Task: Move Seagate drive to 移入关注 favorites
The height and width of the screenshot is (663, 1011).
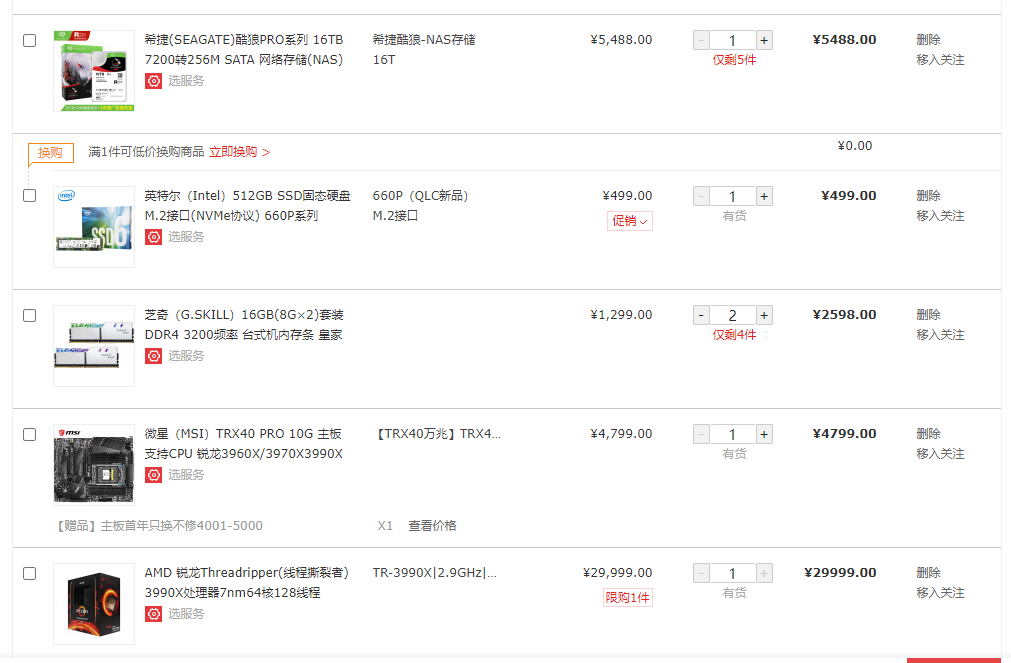Action: pyautogui.click(x=940, y=60)
